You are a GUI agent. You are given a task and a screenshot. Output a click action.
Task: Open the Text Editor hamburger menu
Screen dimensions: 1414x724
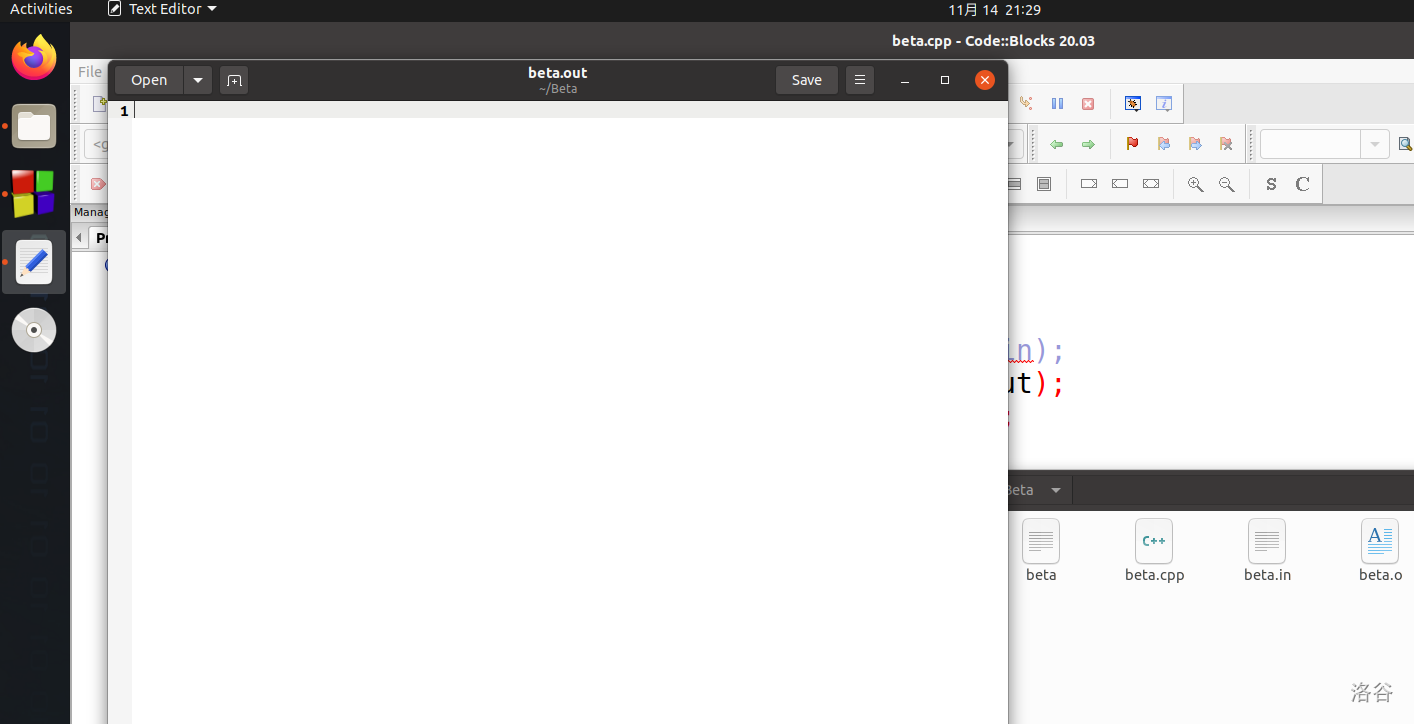pos(859,80)
